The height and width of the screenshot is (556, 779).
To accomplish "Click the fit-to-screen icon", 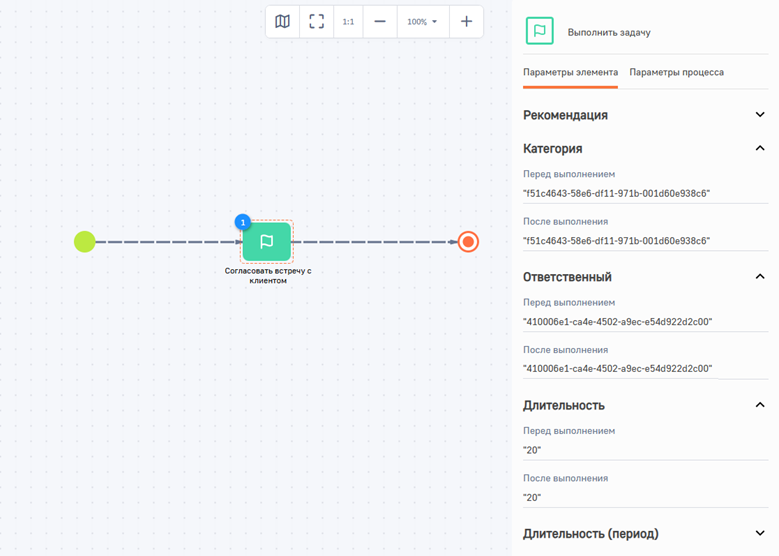I will point(316,21).
